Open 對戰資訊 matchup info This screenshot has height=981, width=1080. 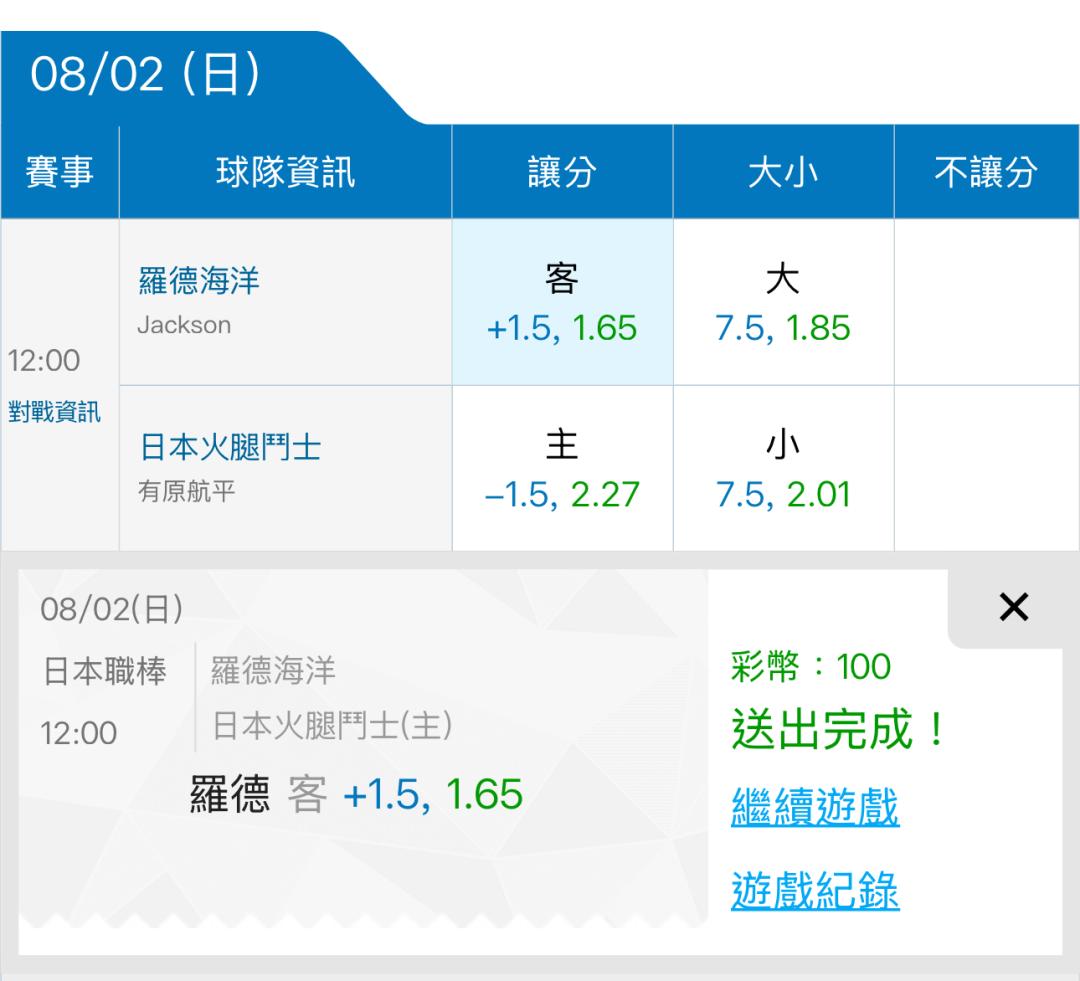(x=54, y=412)
